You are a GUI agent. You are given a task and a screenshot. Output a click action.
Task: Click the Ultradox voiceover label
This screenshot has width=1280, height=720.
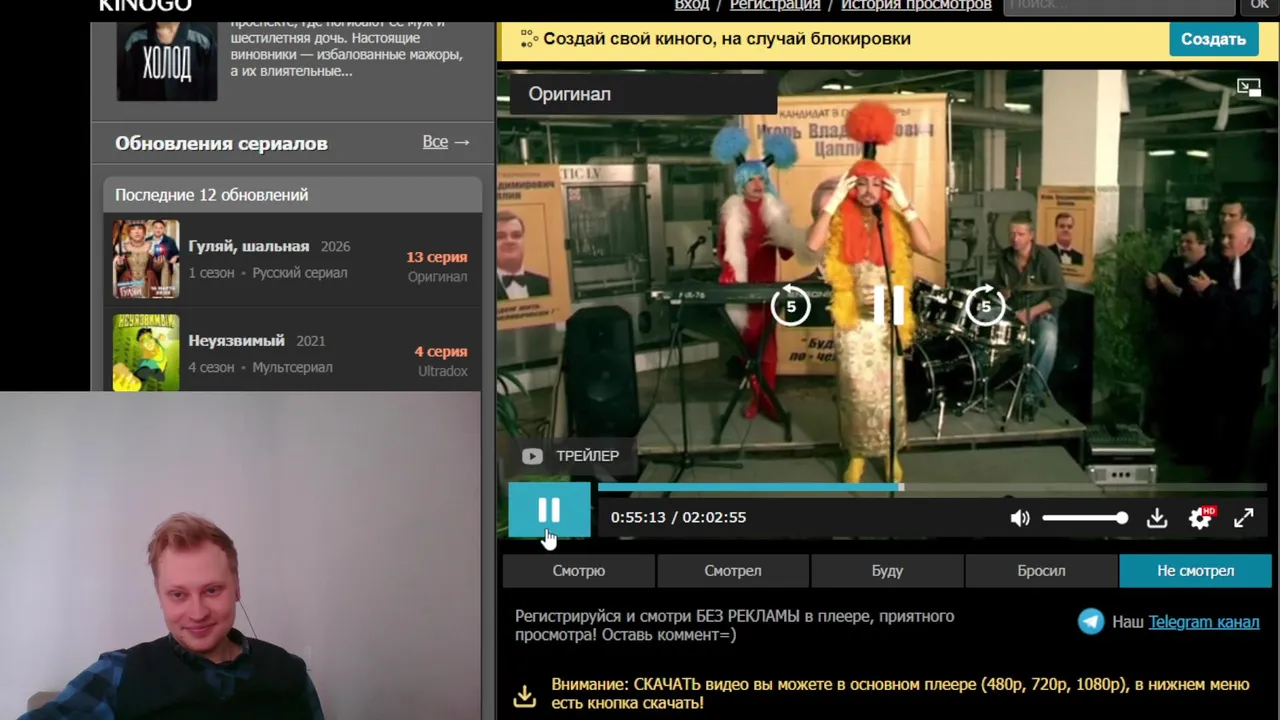tap(443, 371)
